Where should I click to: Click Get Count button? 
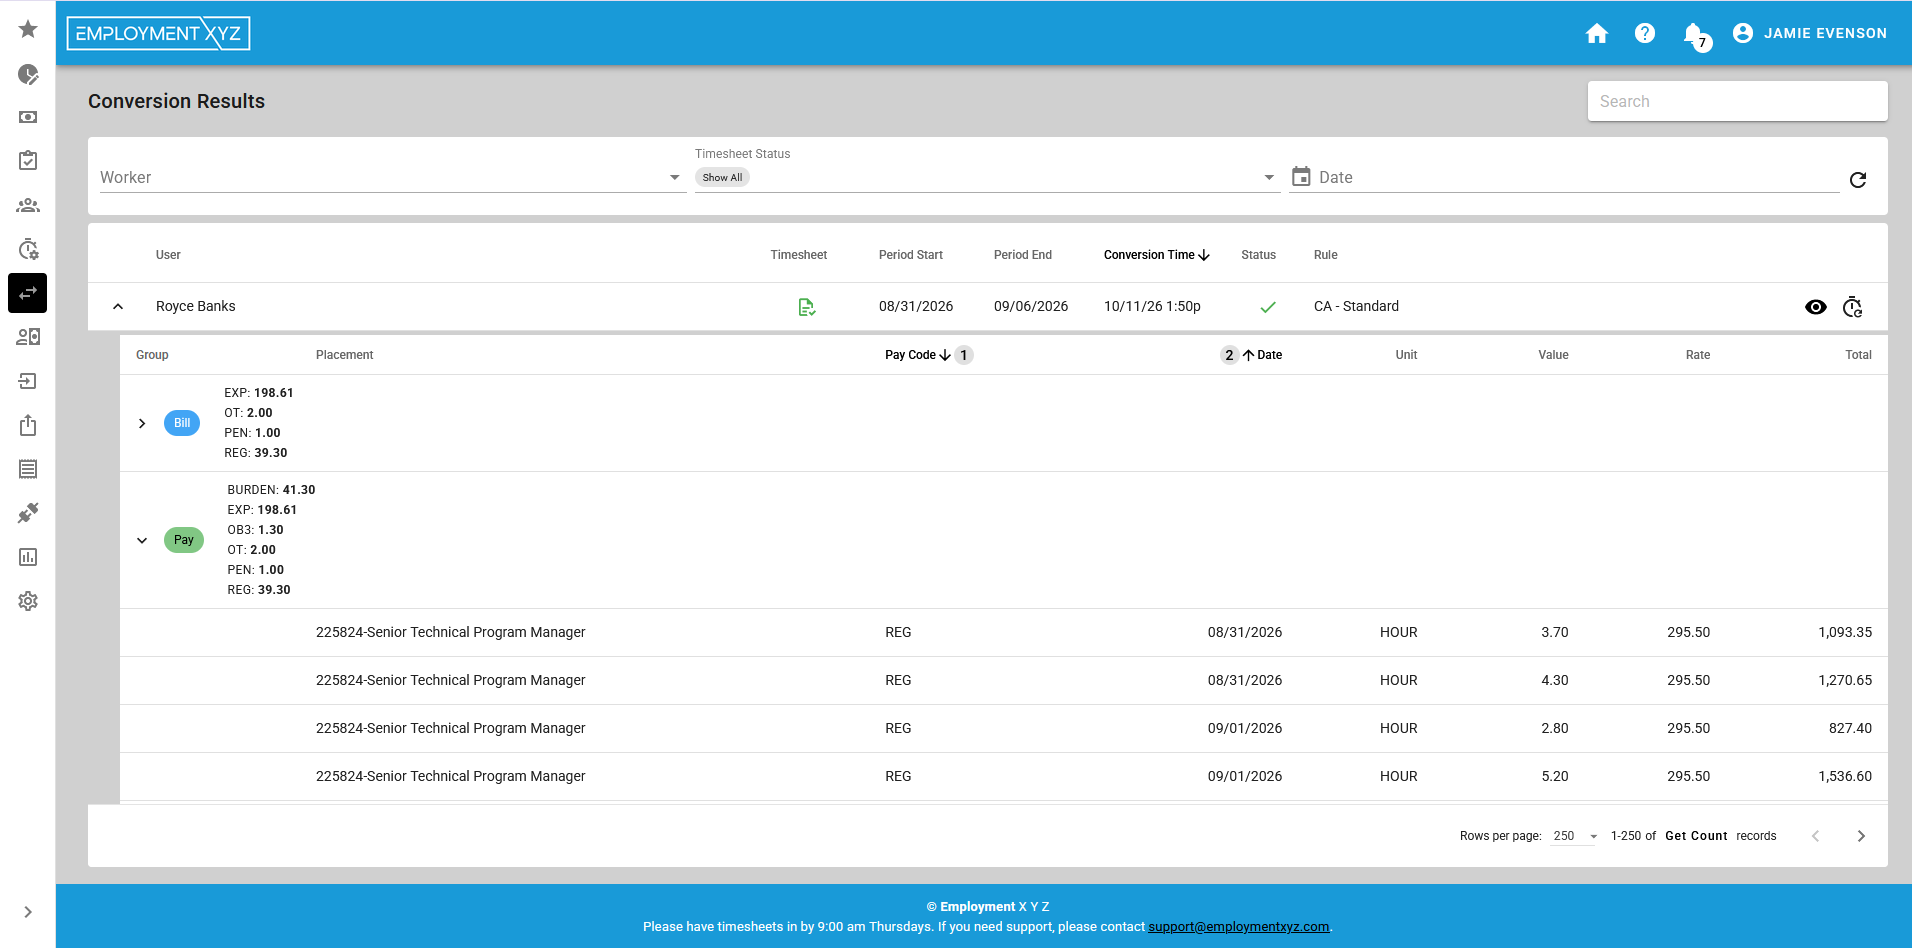point(1696,836)
